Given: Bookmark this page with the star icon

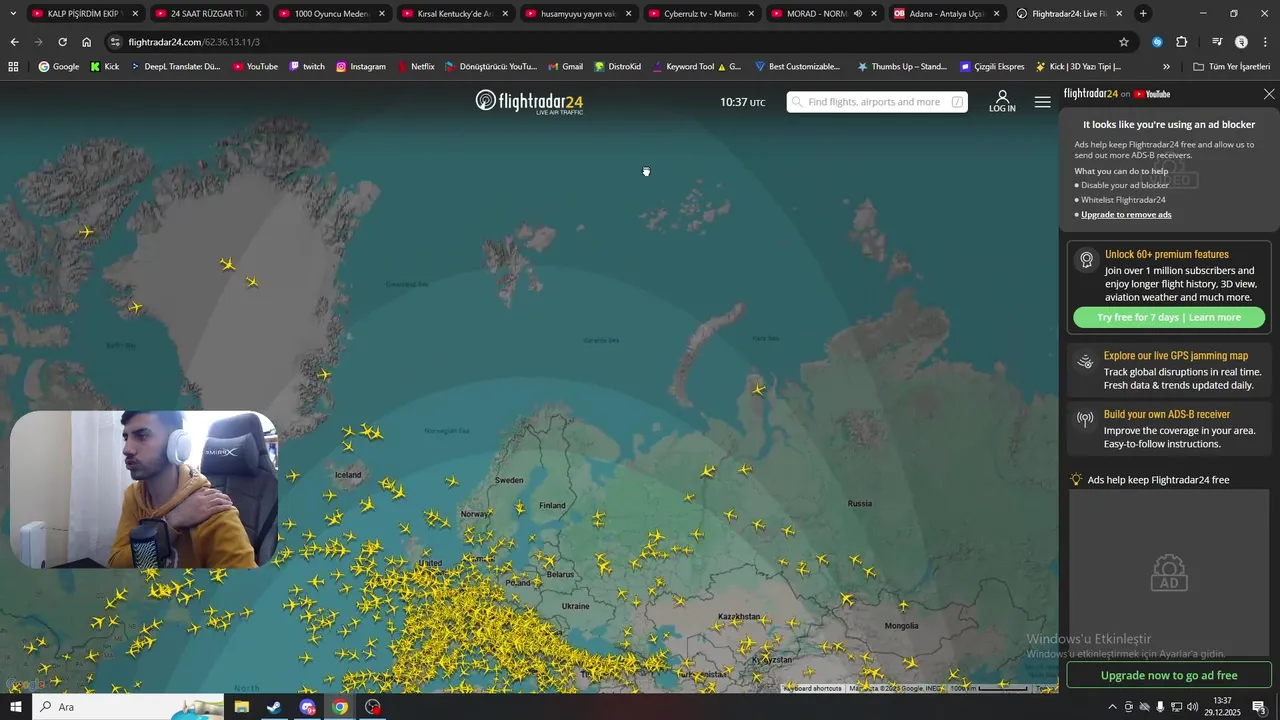Looking at the screenshot, I should tap(1124, 42).
